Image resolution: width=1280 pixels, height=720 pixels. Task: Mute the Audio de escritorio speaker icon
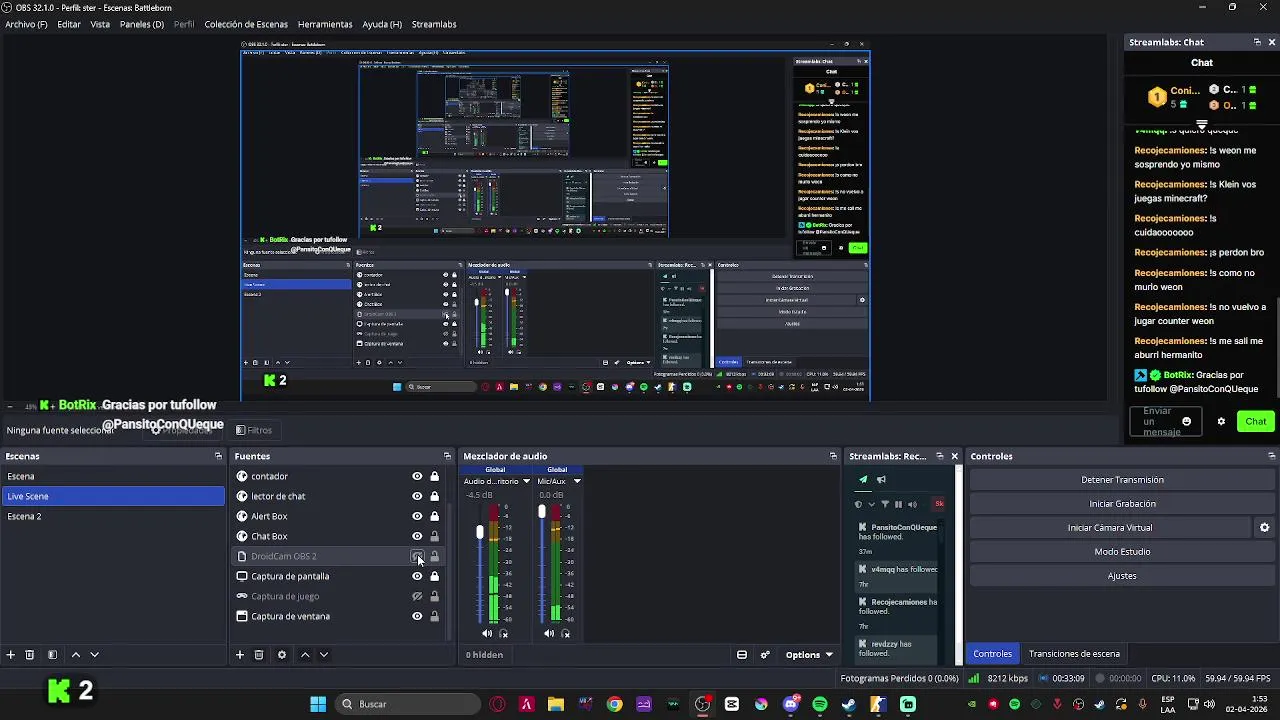(x=487, y=633)
